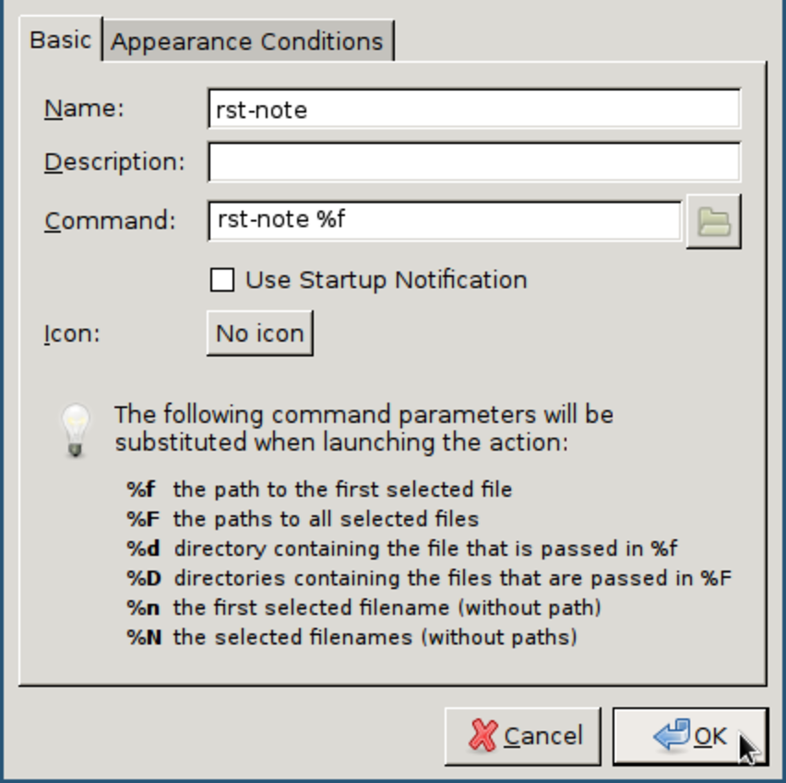786x783 pixels.
Task: Switch to the Appearance Conditions tab
Action: pyautogui.click(x=247, y=42)
